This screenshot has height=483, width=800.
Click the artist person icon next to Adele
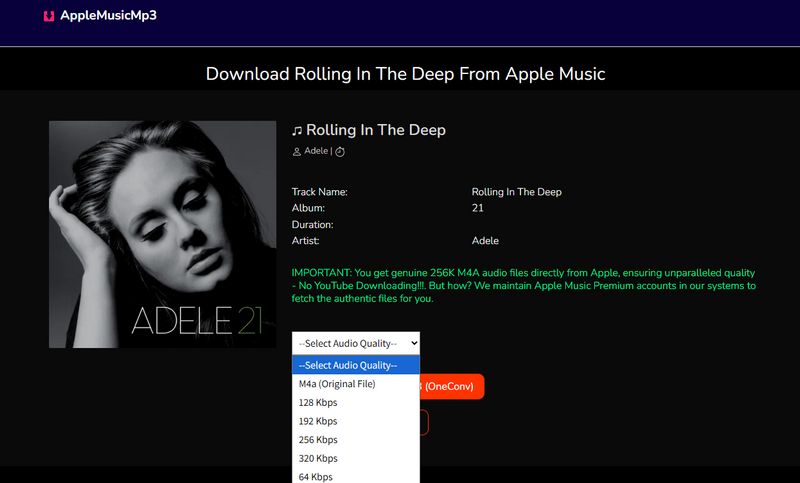point(296,151)
